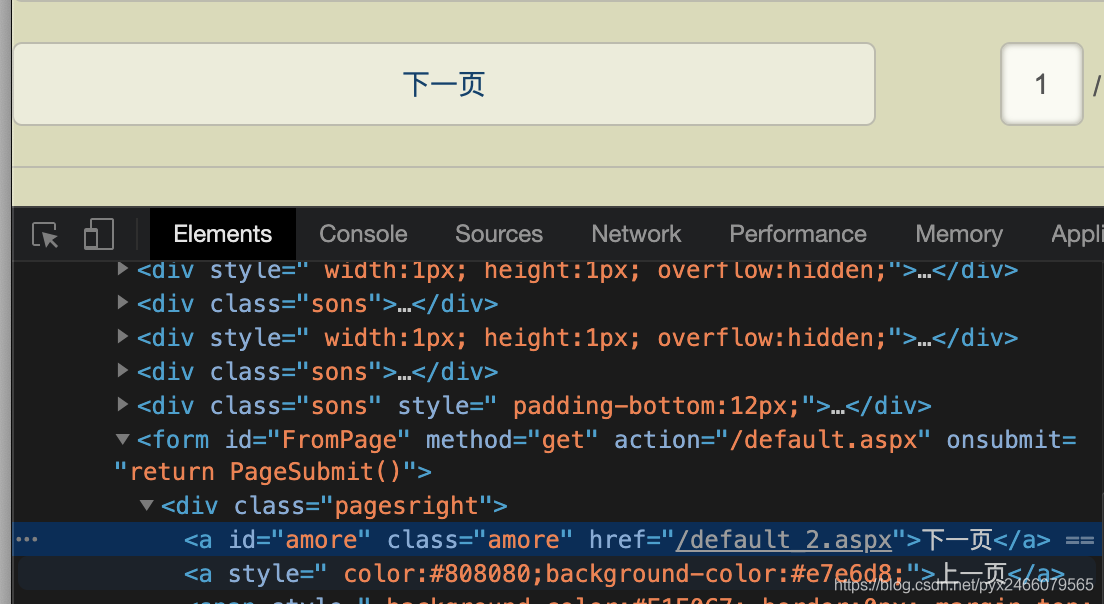
Task: Click the "return PageSubmit()" onsubmit value
Action: pyautogui.click(x=265, y=472)
